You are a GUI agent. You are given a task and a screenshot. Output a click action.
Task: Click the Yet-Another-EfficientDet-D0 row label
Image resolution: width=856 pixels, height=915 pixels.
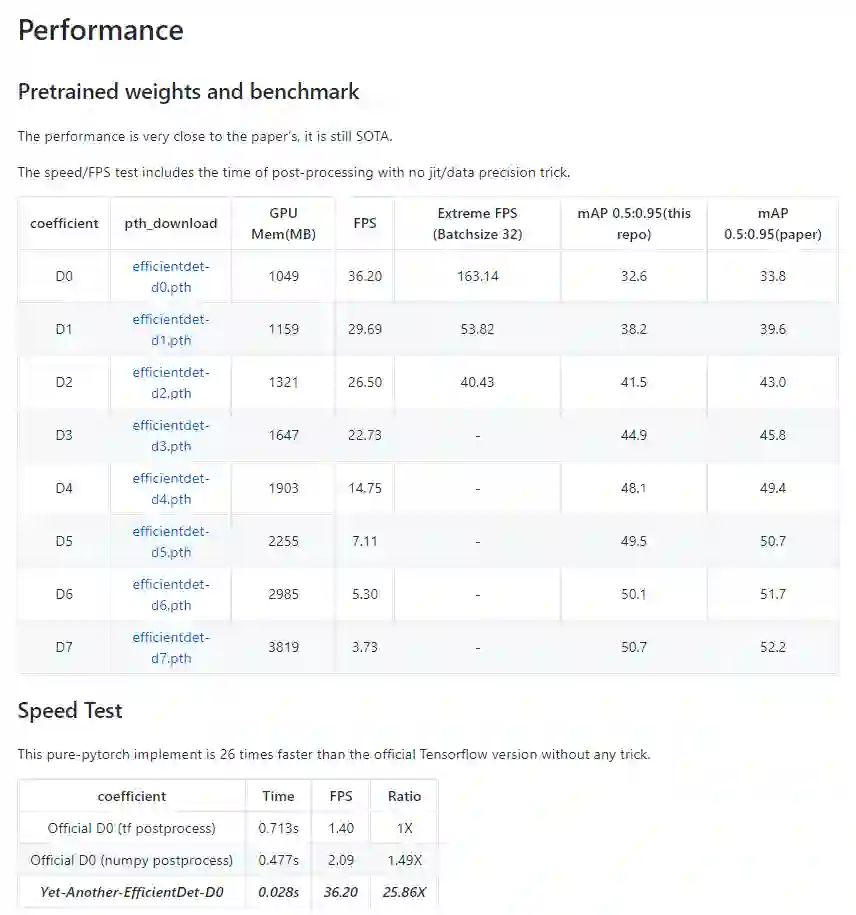(x=132, y=892)
